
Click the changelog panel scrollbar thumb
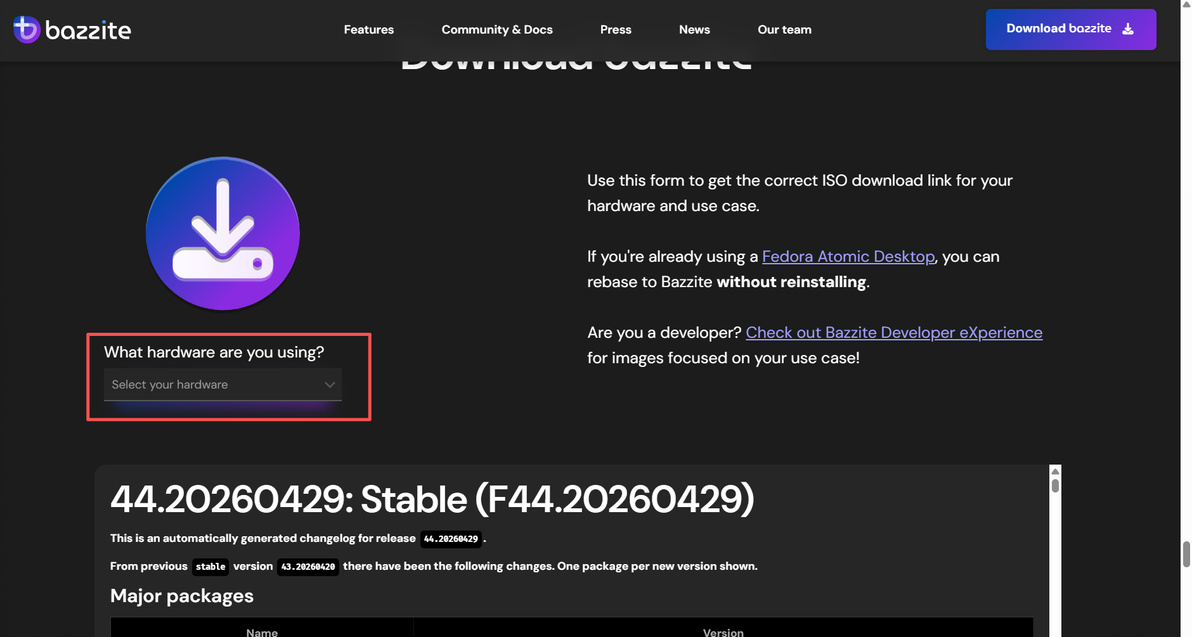1055,485
